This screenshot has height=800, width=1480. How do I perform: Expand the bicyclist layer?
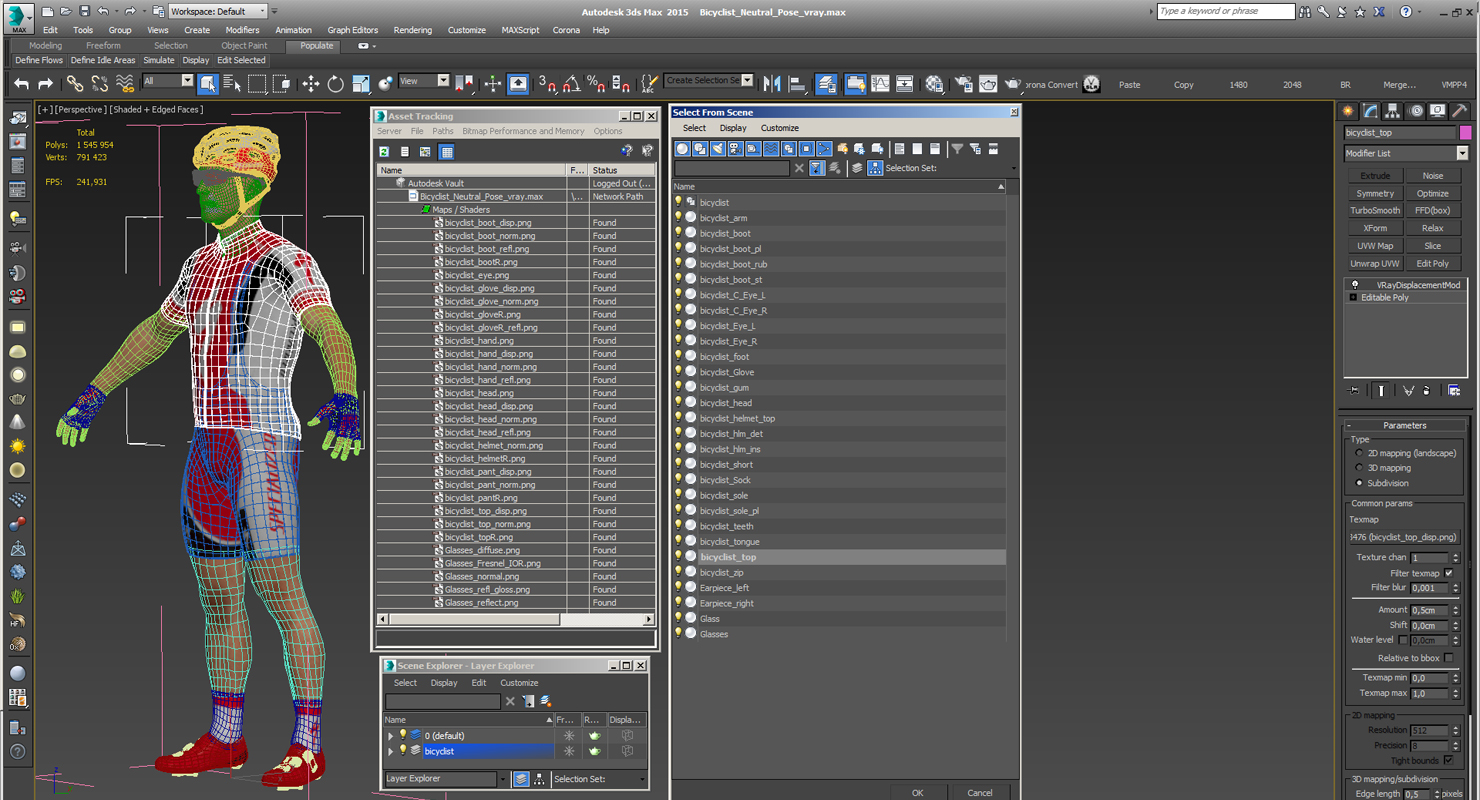coord(391,751)
